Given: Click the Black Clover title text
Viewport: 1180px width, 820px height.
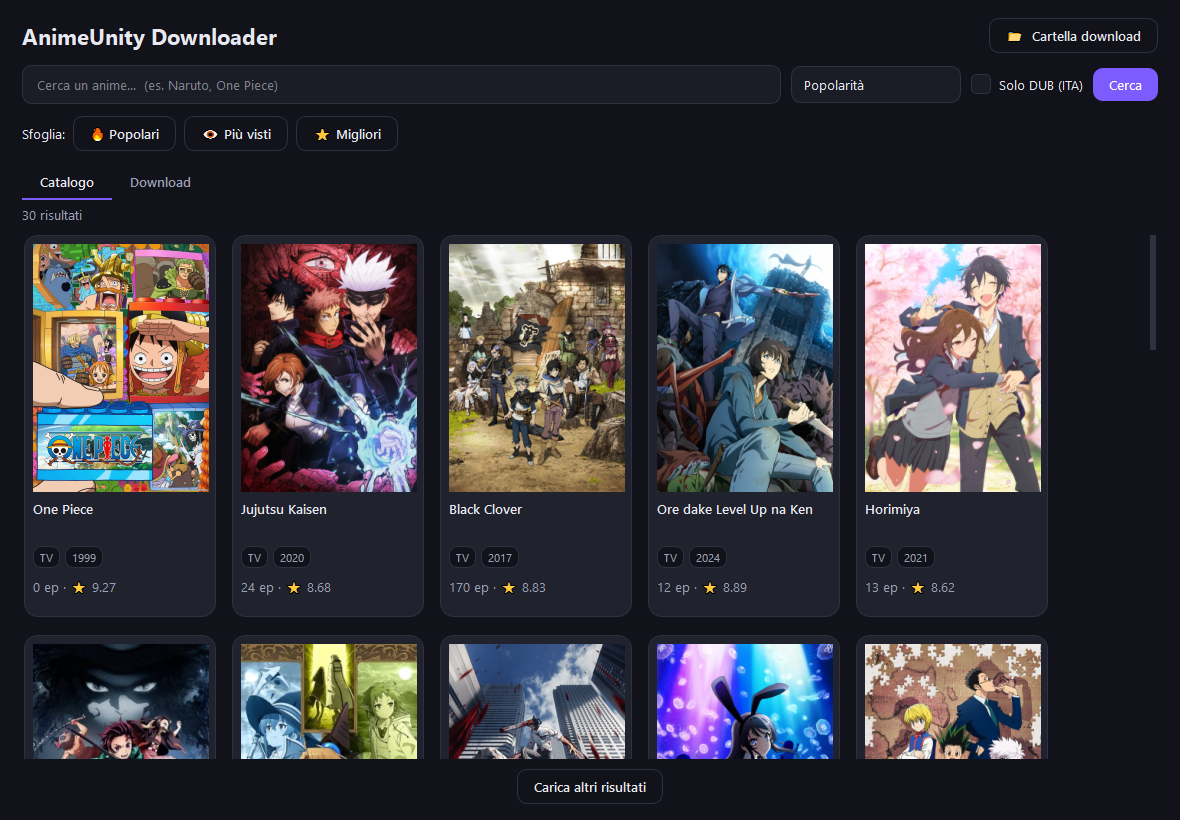Looking at the screenshot, I should click(x=485, y=509).
